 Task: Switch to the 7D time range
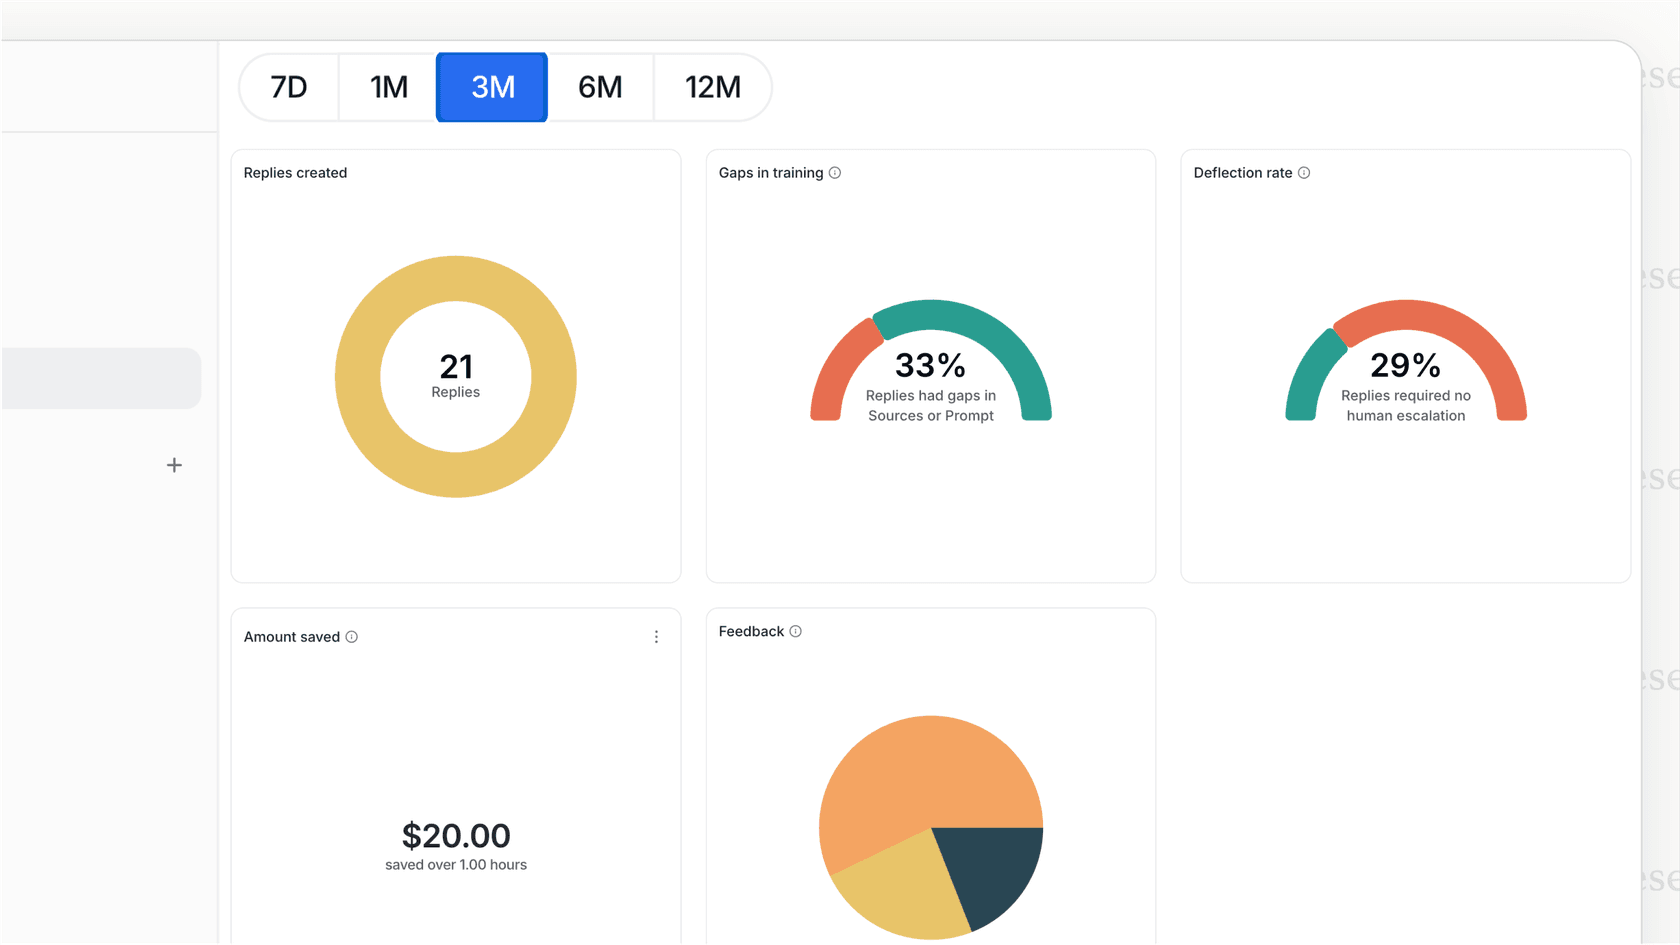pos(288,87)
